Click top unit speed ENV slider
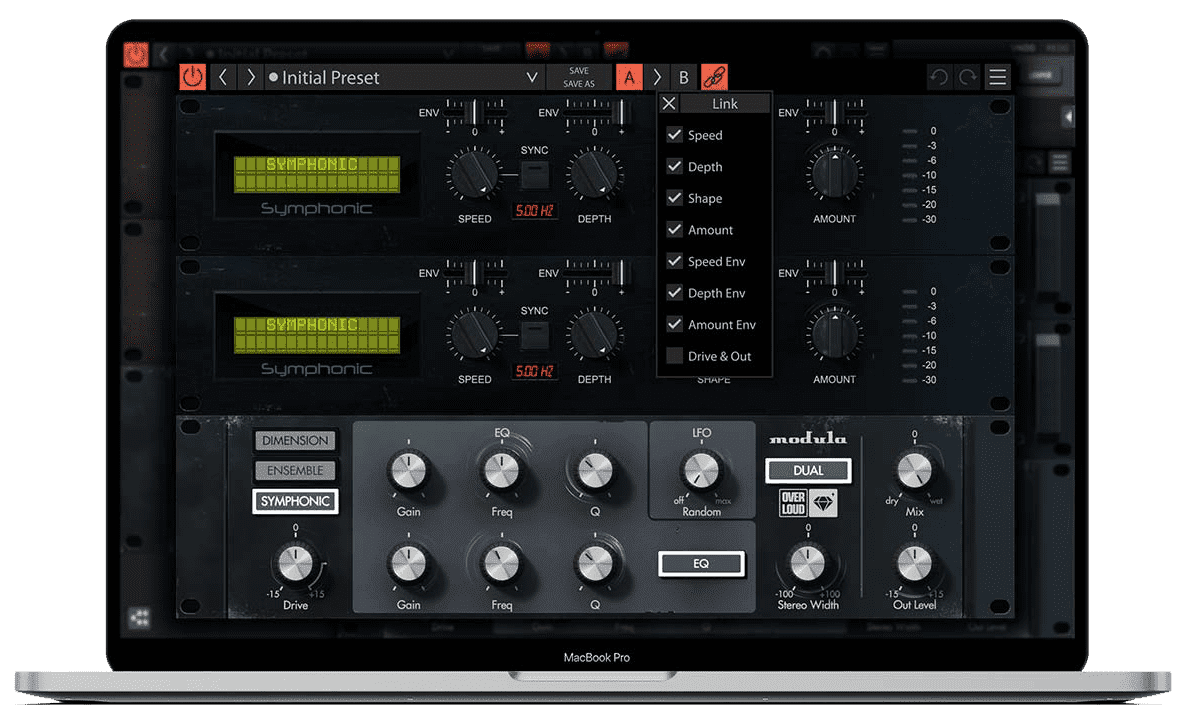The width and height of the screenshot is (1183, 716). tap(475, 113)
